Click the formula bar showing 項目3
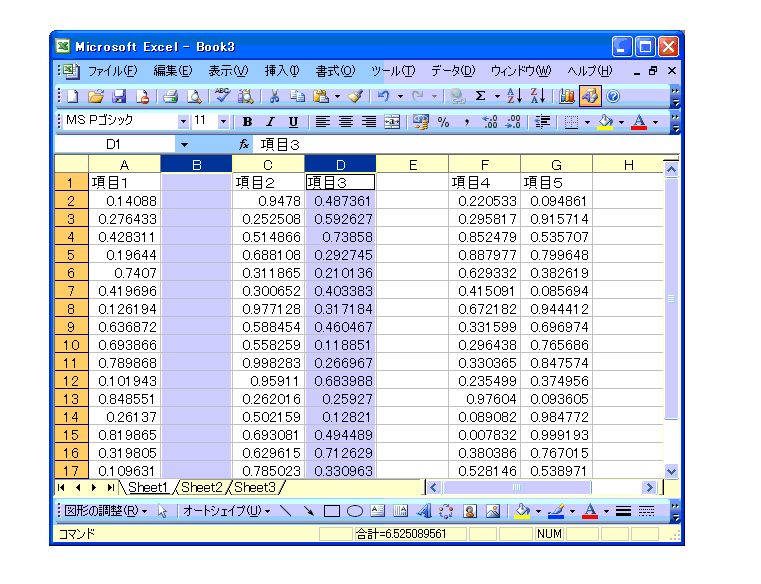Image resolution: width=761 pixels, height=584 pixels. pyautogui.click(x=466, y=145)
